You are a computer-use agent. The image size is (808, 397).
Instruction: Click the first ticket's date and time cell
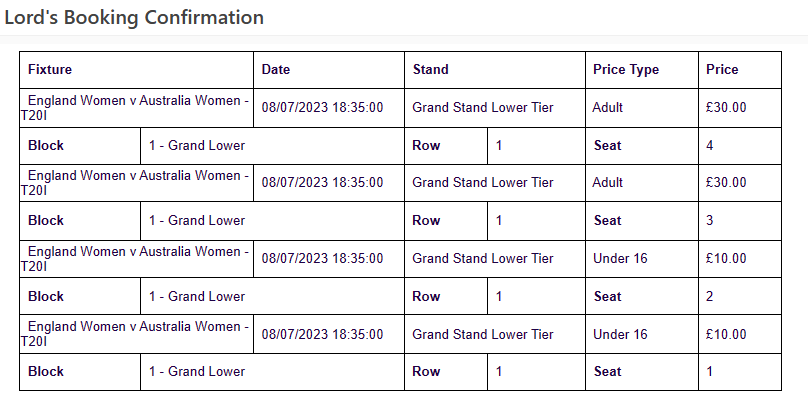[329, 108]
